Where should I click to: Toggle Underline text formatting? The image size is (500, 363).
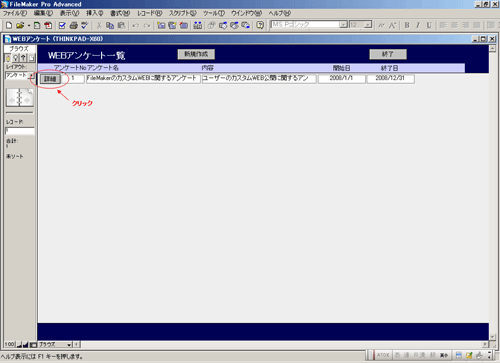(x=429, y=25)
